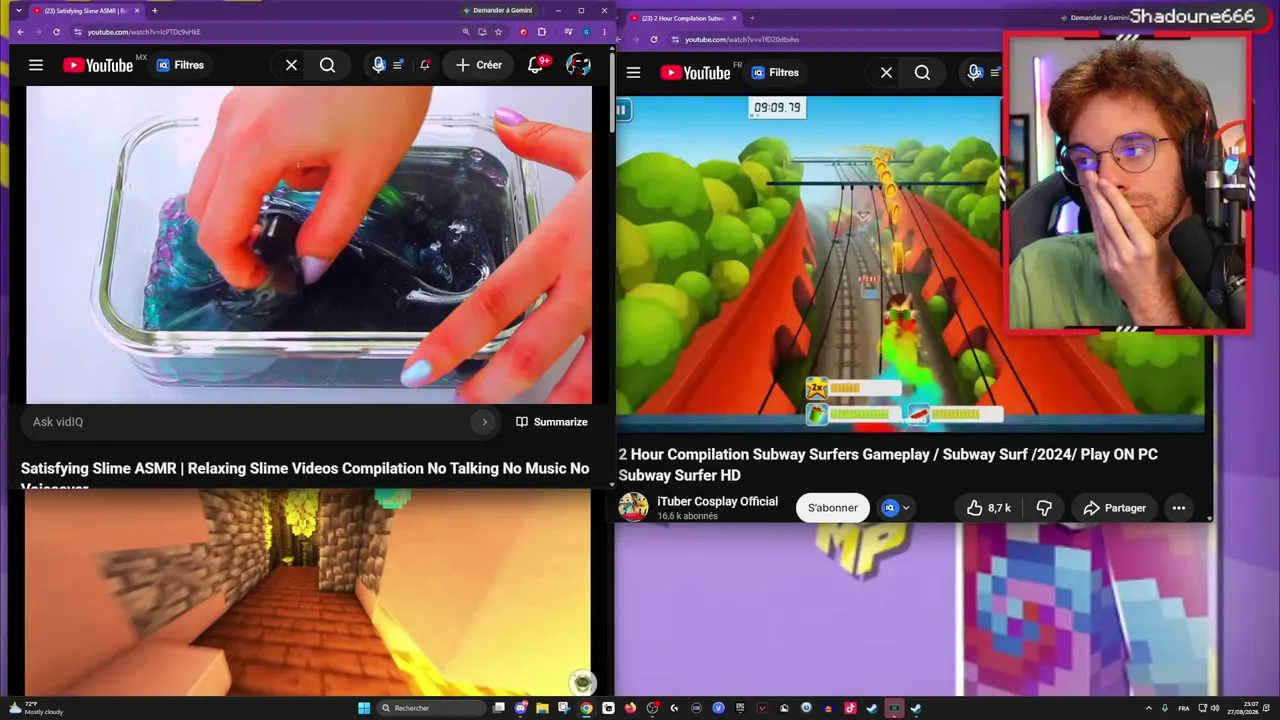Open the account avatar menu in the left window

578,65
